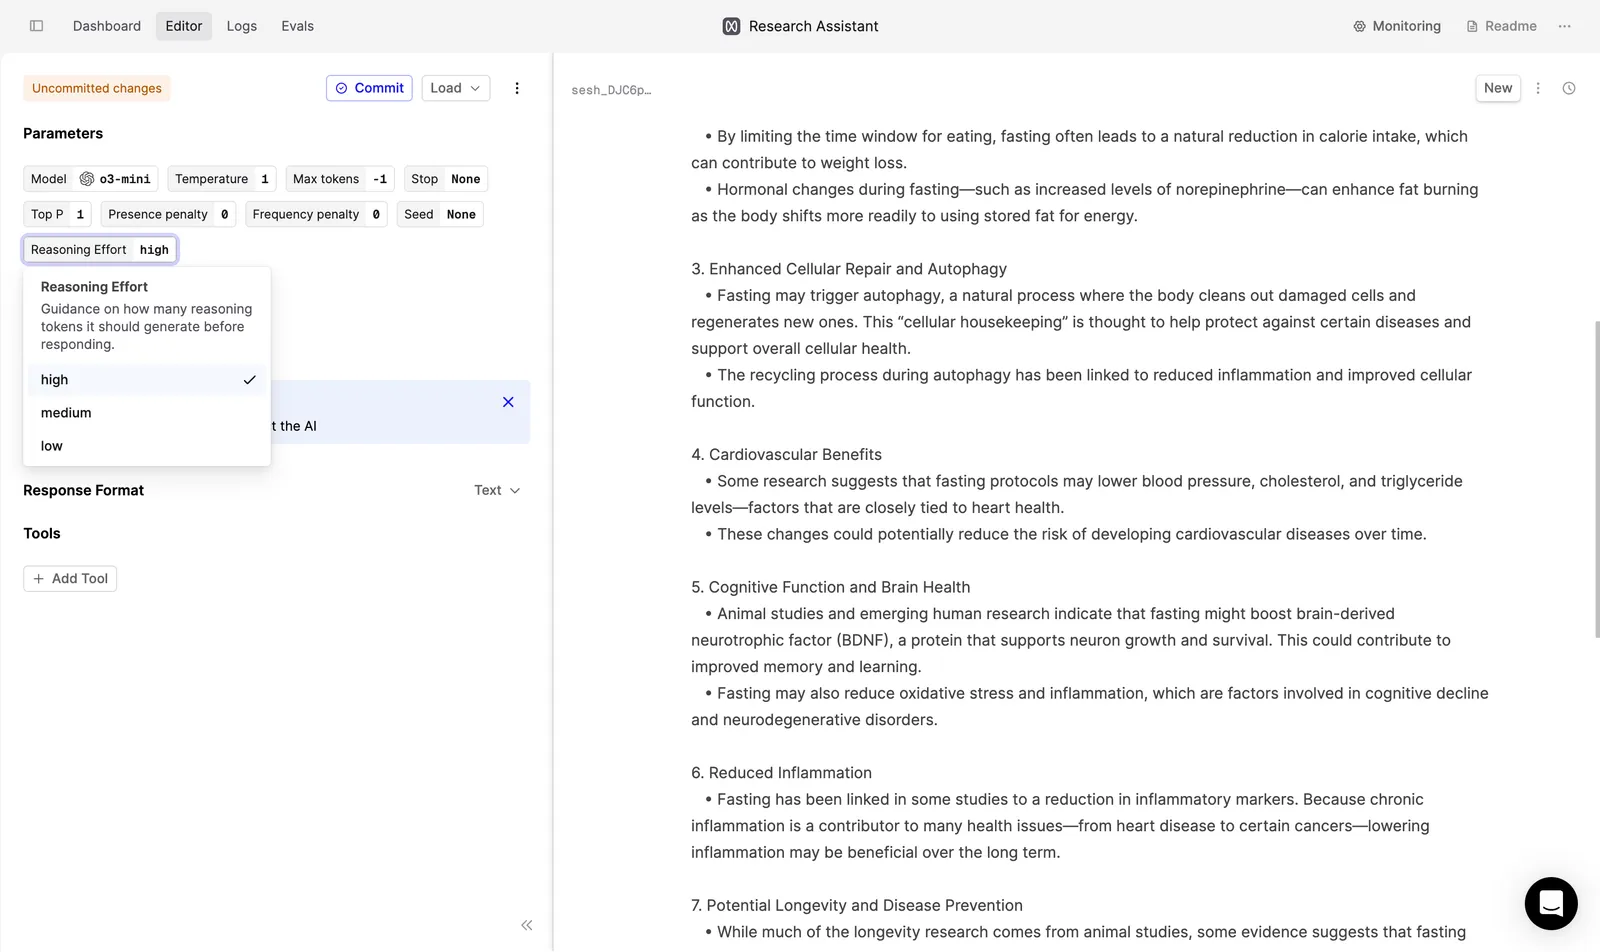Click heading "4. Cardiovascular Benefits"
1600x952 pixels.
click(786, 455)
